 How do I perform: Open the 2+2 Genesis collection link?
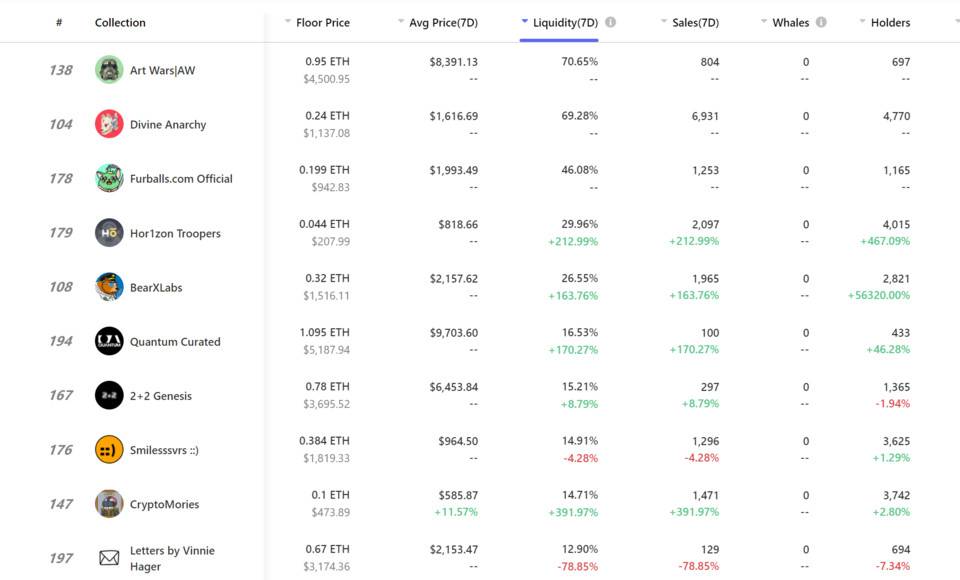[x=160, y=396]
